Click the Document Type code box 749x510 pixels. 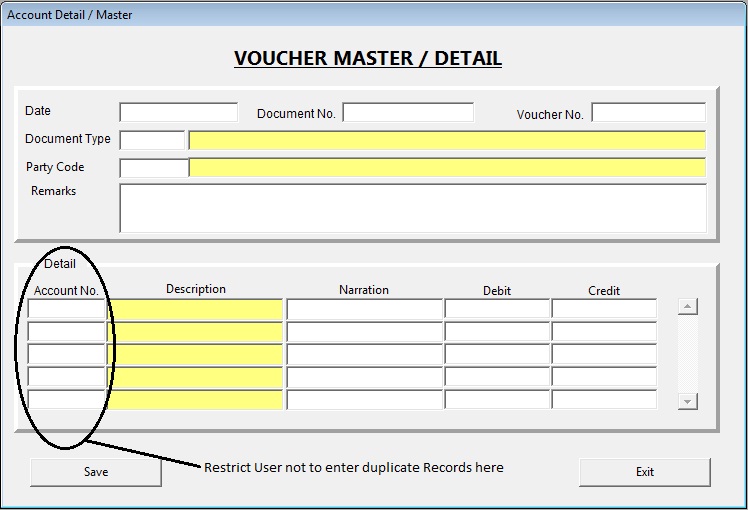[x=152, y=140]
